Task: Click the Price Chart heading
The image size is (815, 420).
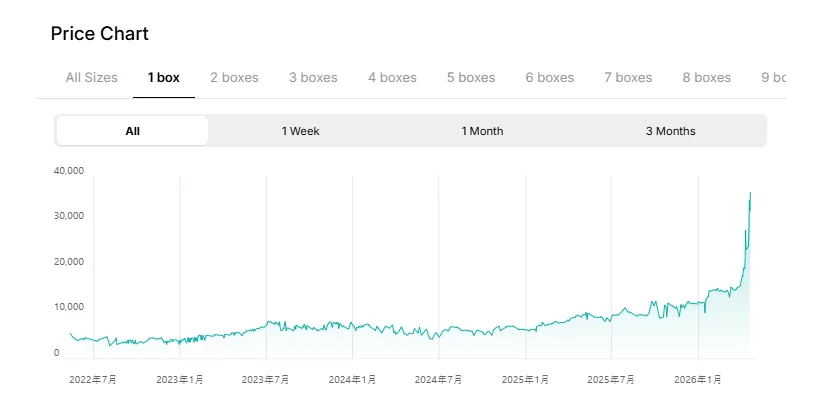Action: [99, 34]
